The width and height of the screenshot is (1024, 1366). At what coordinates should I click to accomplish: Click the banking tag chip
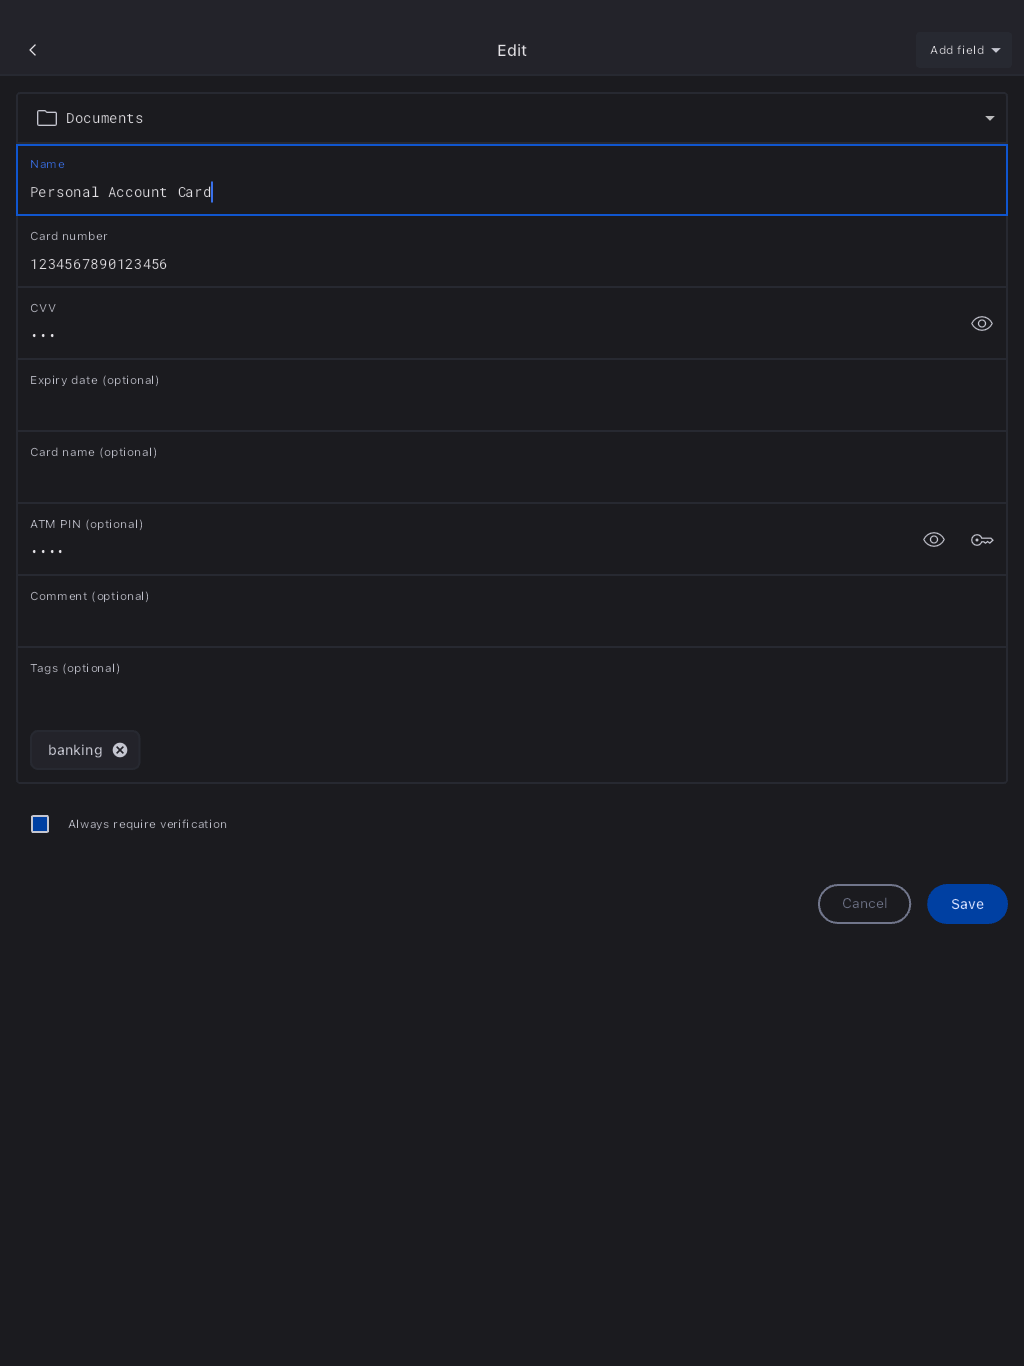(x=75, y=750)
